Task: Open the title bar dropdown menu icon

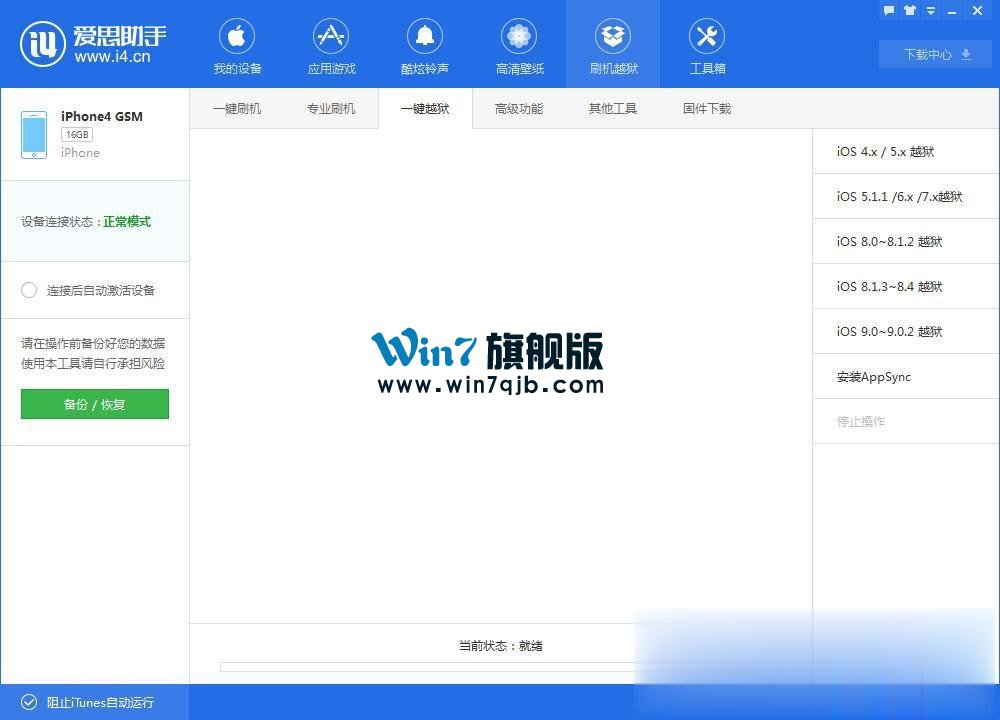Action: point(930,11)
